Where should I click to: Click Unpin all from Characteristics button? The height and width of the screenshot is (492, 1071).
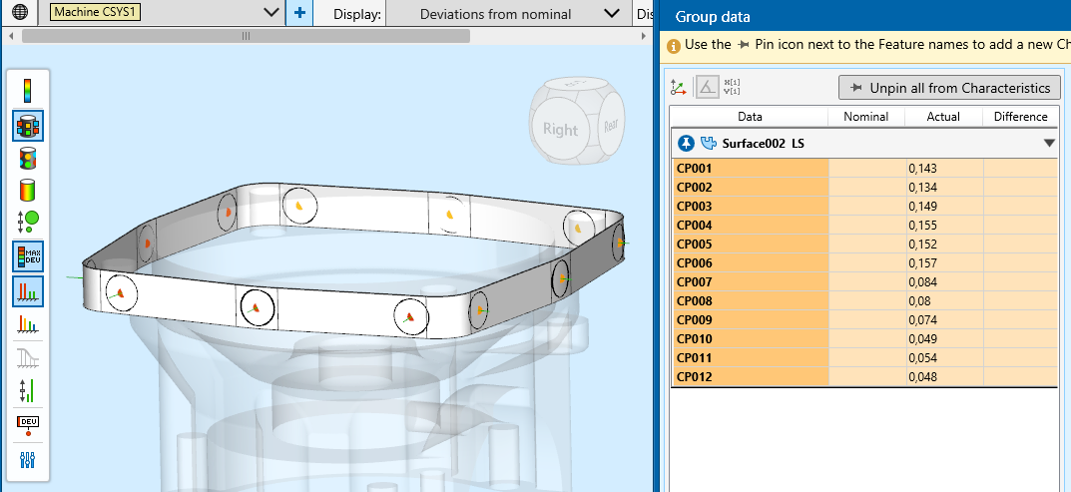(949, 87)
